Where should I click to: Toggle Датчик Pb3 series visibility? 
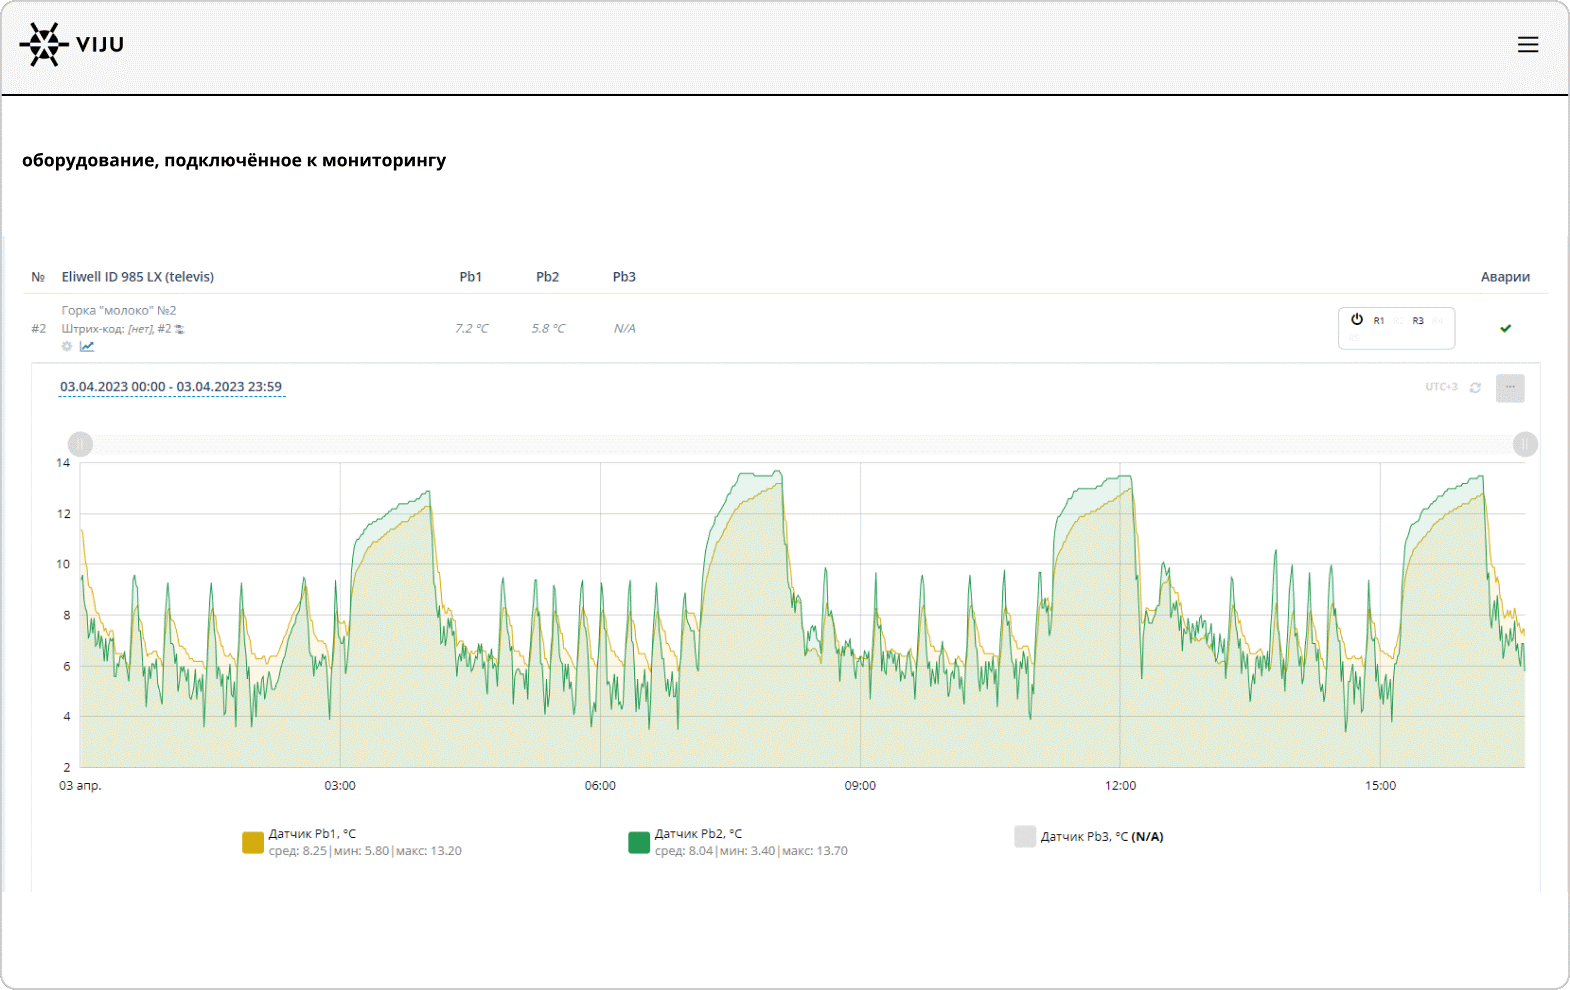click(1025, 837)
